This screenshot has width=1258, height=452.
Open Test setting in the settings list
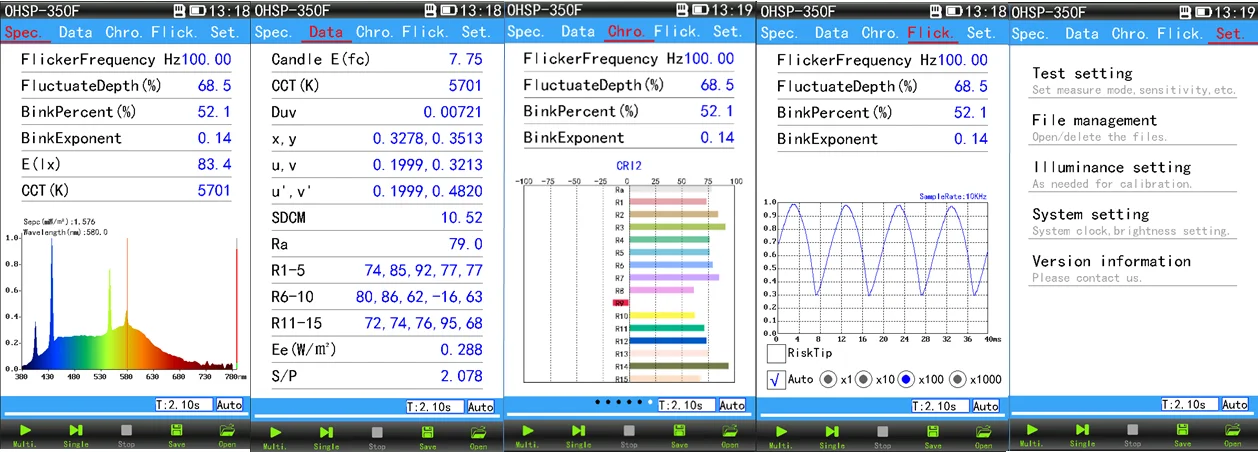1082,74
